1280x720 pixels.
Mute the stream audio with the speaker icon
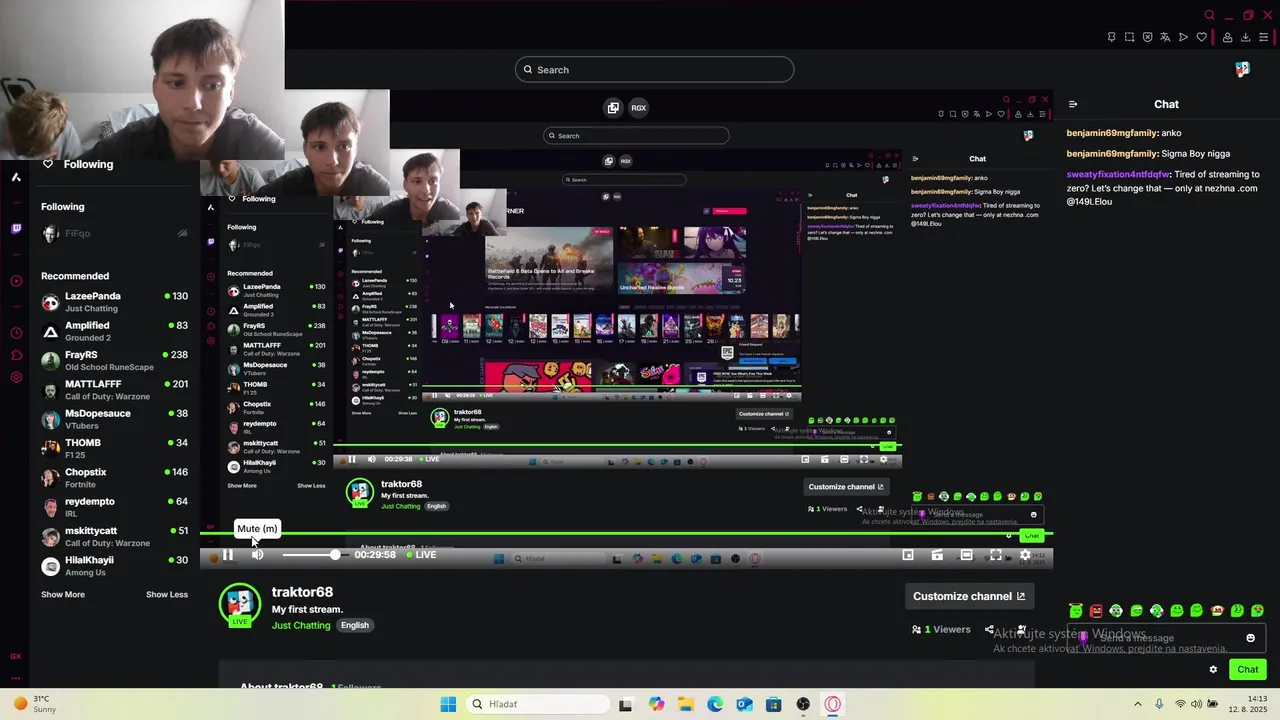coord(258,555)
